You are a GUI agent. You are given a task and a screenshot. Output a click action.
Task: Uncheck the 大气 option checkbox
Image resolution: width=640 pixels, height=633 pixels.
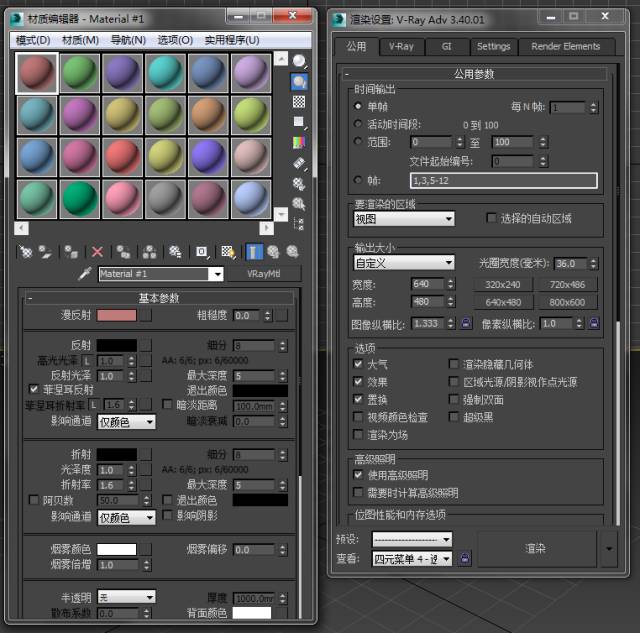[359, 365]
